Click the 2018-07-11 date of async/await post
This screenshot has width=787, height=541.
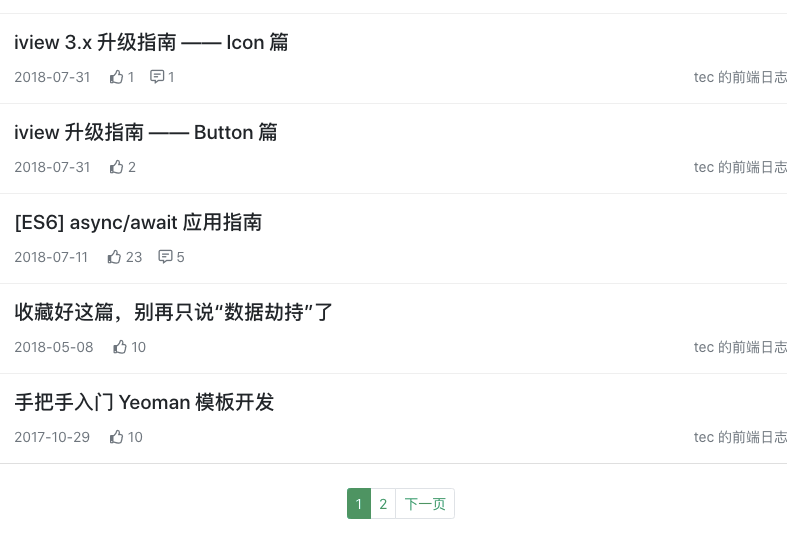pyautogui.click(x=51, y=257)
